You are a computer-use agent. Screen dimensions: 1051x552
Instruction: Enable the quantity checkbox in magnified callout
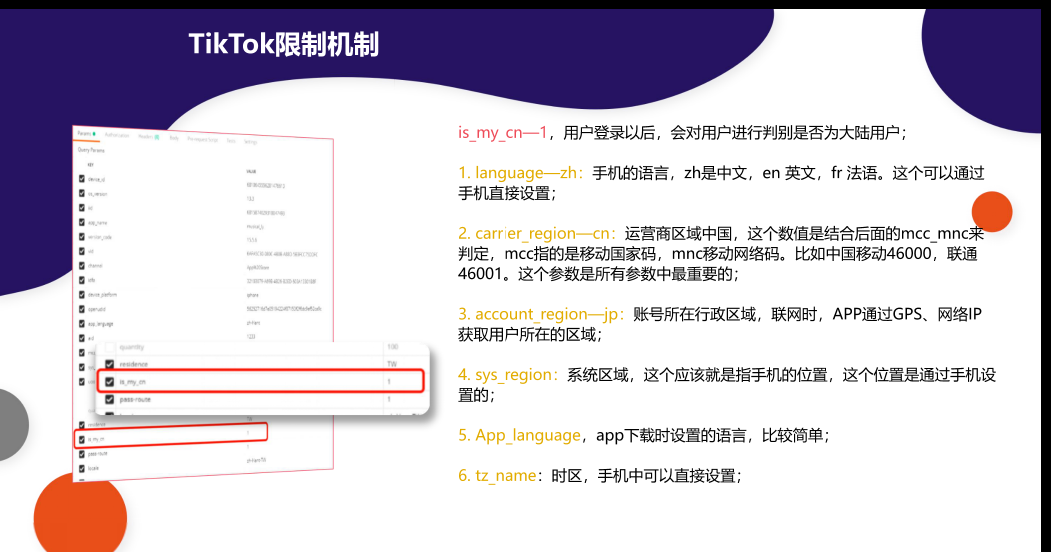[110, 347]
